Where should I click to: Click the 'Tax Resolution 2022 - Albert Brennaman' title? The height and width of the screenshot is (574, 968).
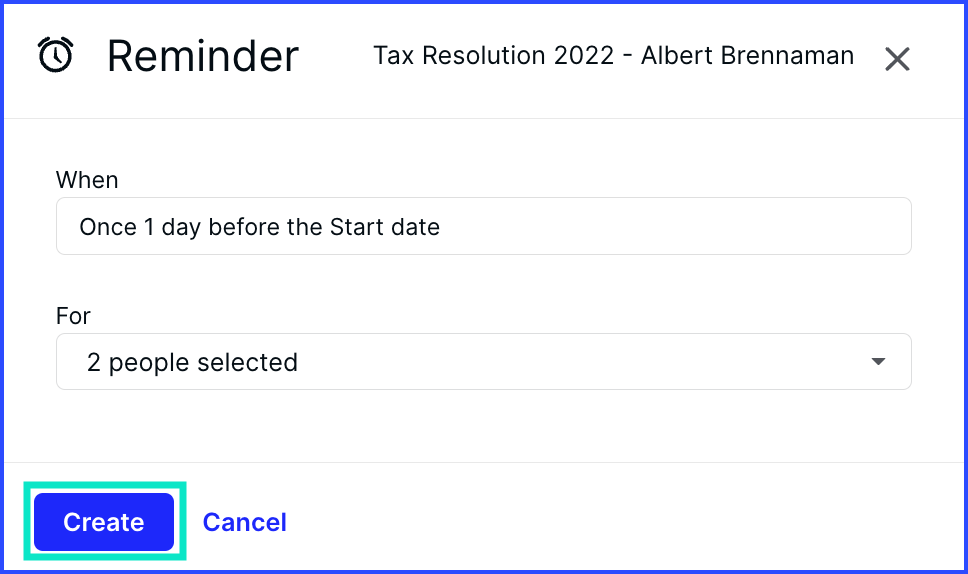pos(614,56)
